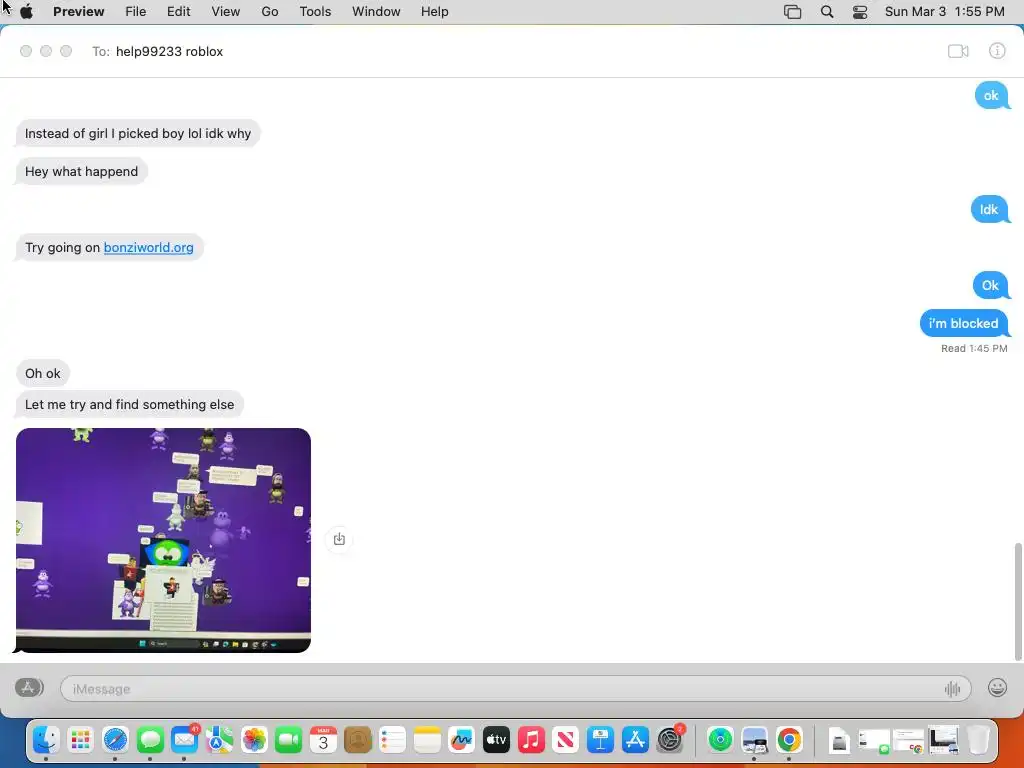Open the Edit menu

178,12
